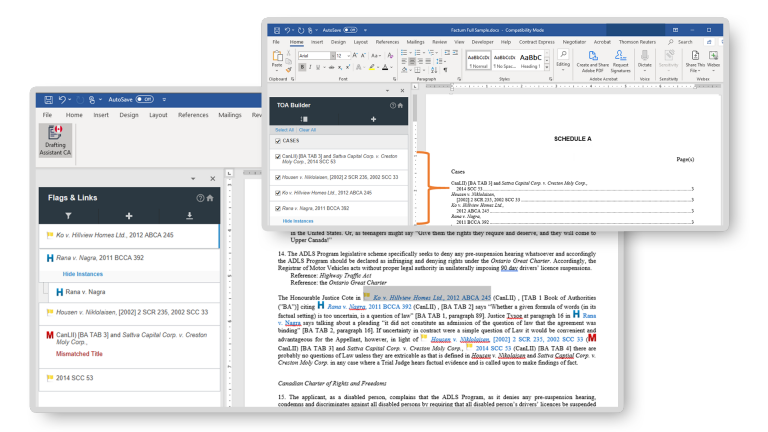
Task: Uncheck Ko v. Hillview Homes checkbox in TOA Builder
Action: (278, 193)
